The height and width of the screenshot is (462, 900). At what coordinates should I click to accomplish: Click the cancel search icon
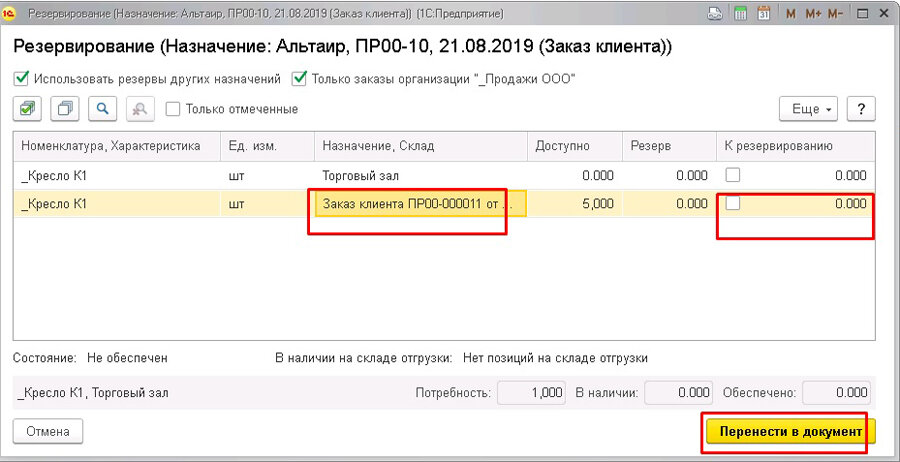coord(140,109)
